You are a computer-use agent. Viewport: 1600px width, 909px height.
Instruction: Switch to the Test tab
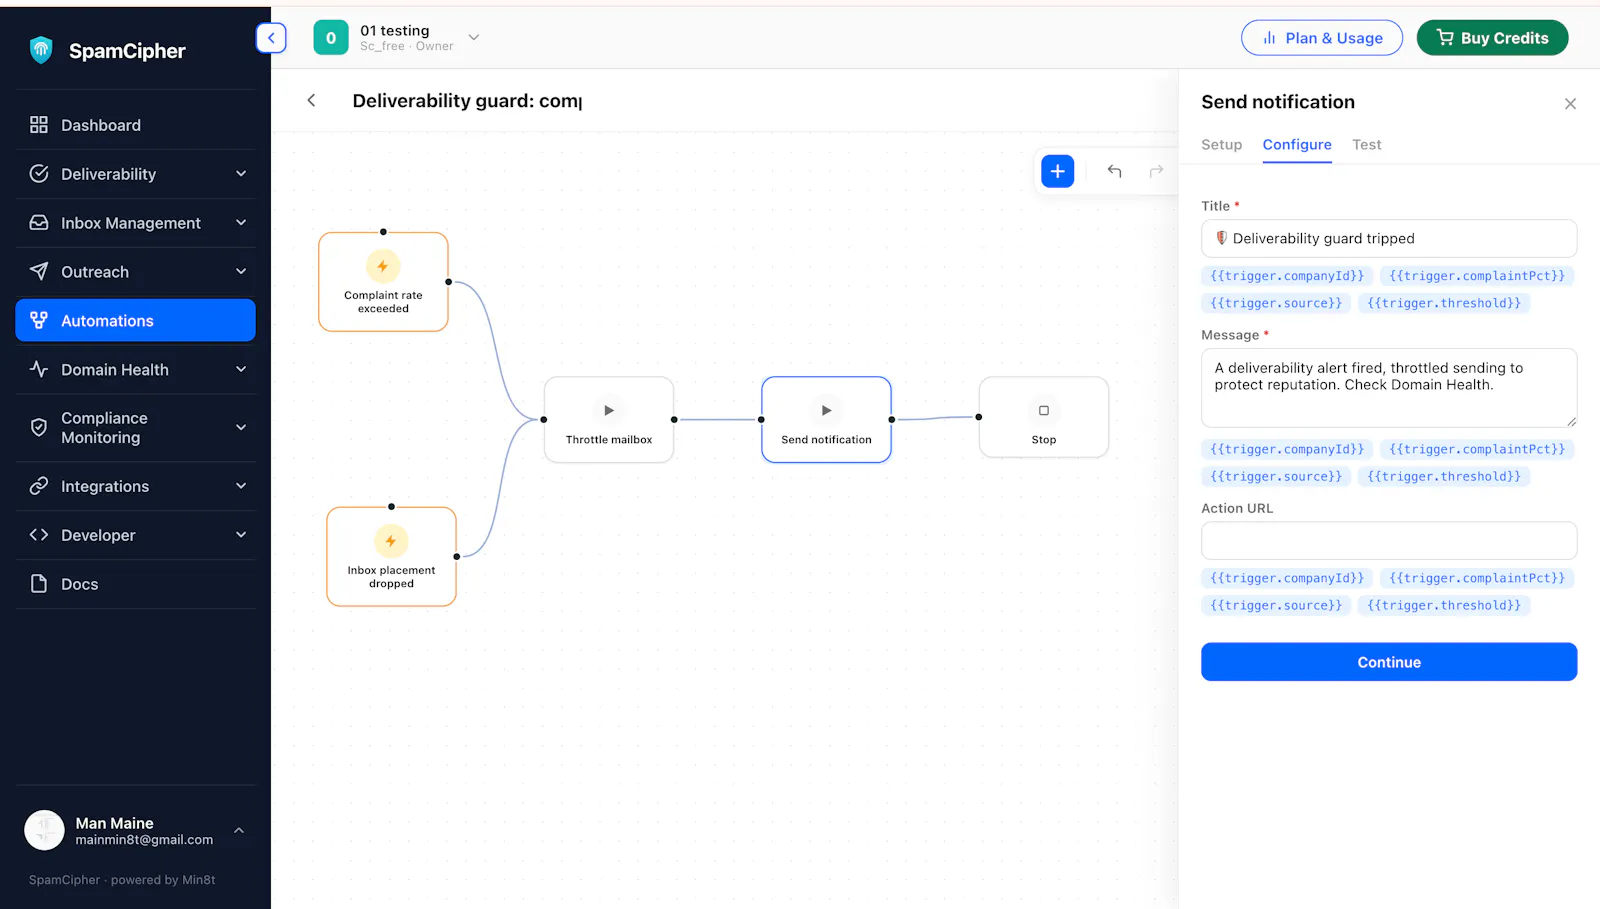(1366, 145)
